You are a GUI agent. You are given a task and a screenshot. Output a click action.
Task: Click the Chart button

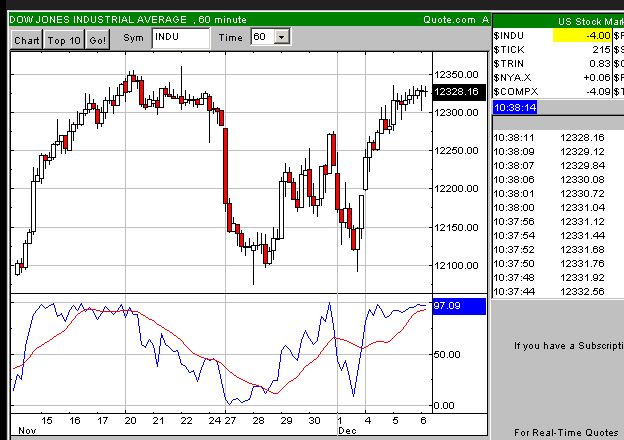[x=27, y=40]
